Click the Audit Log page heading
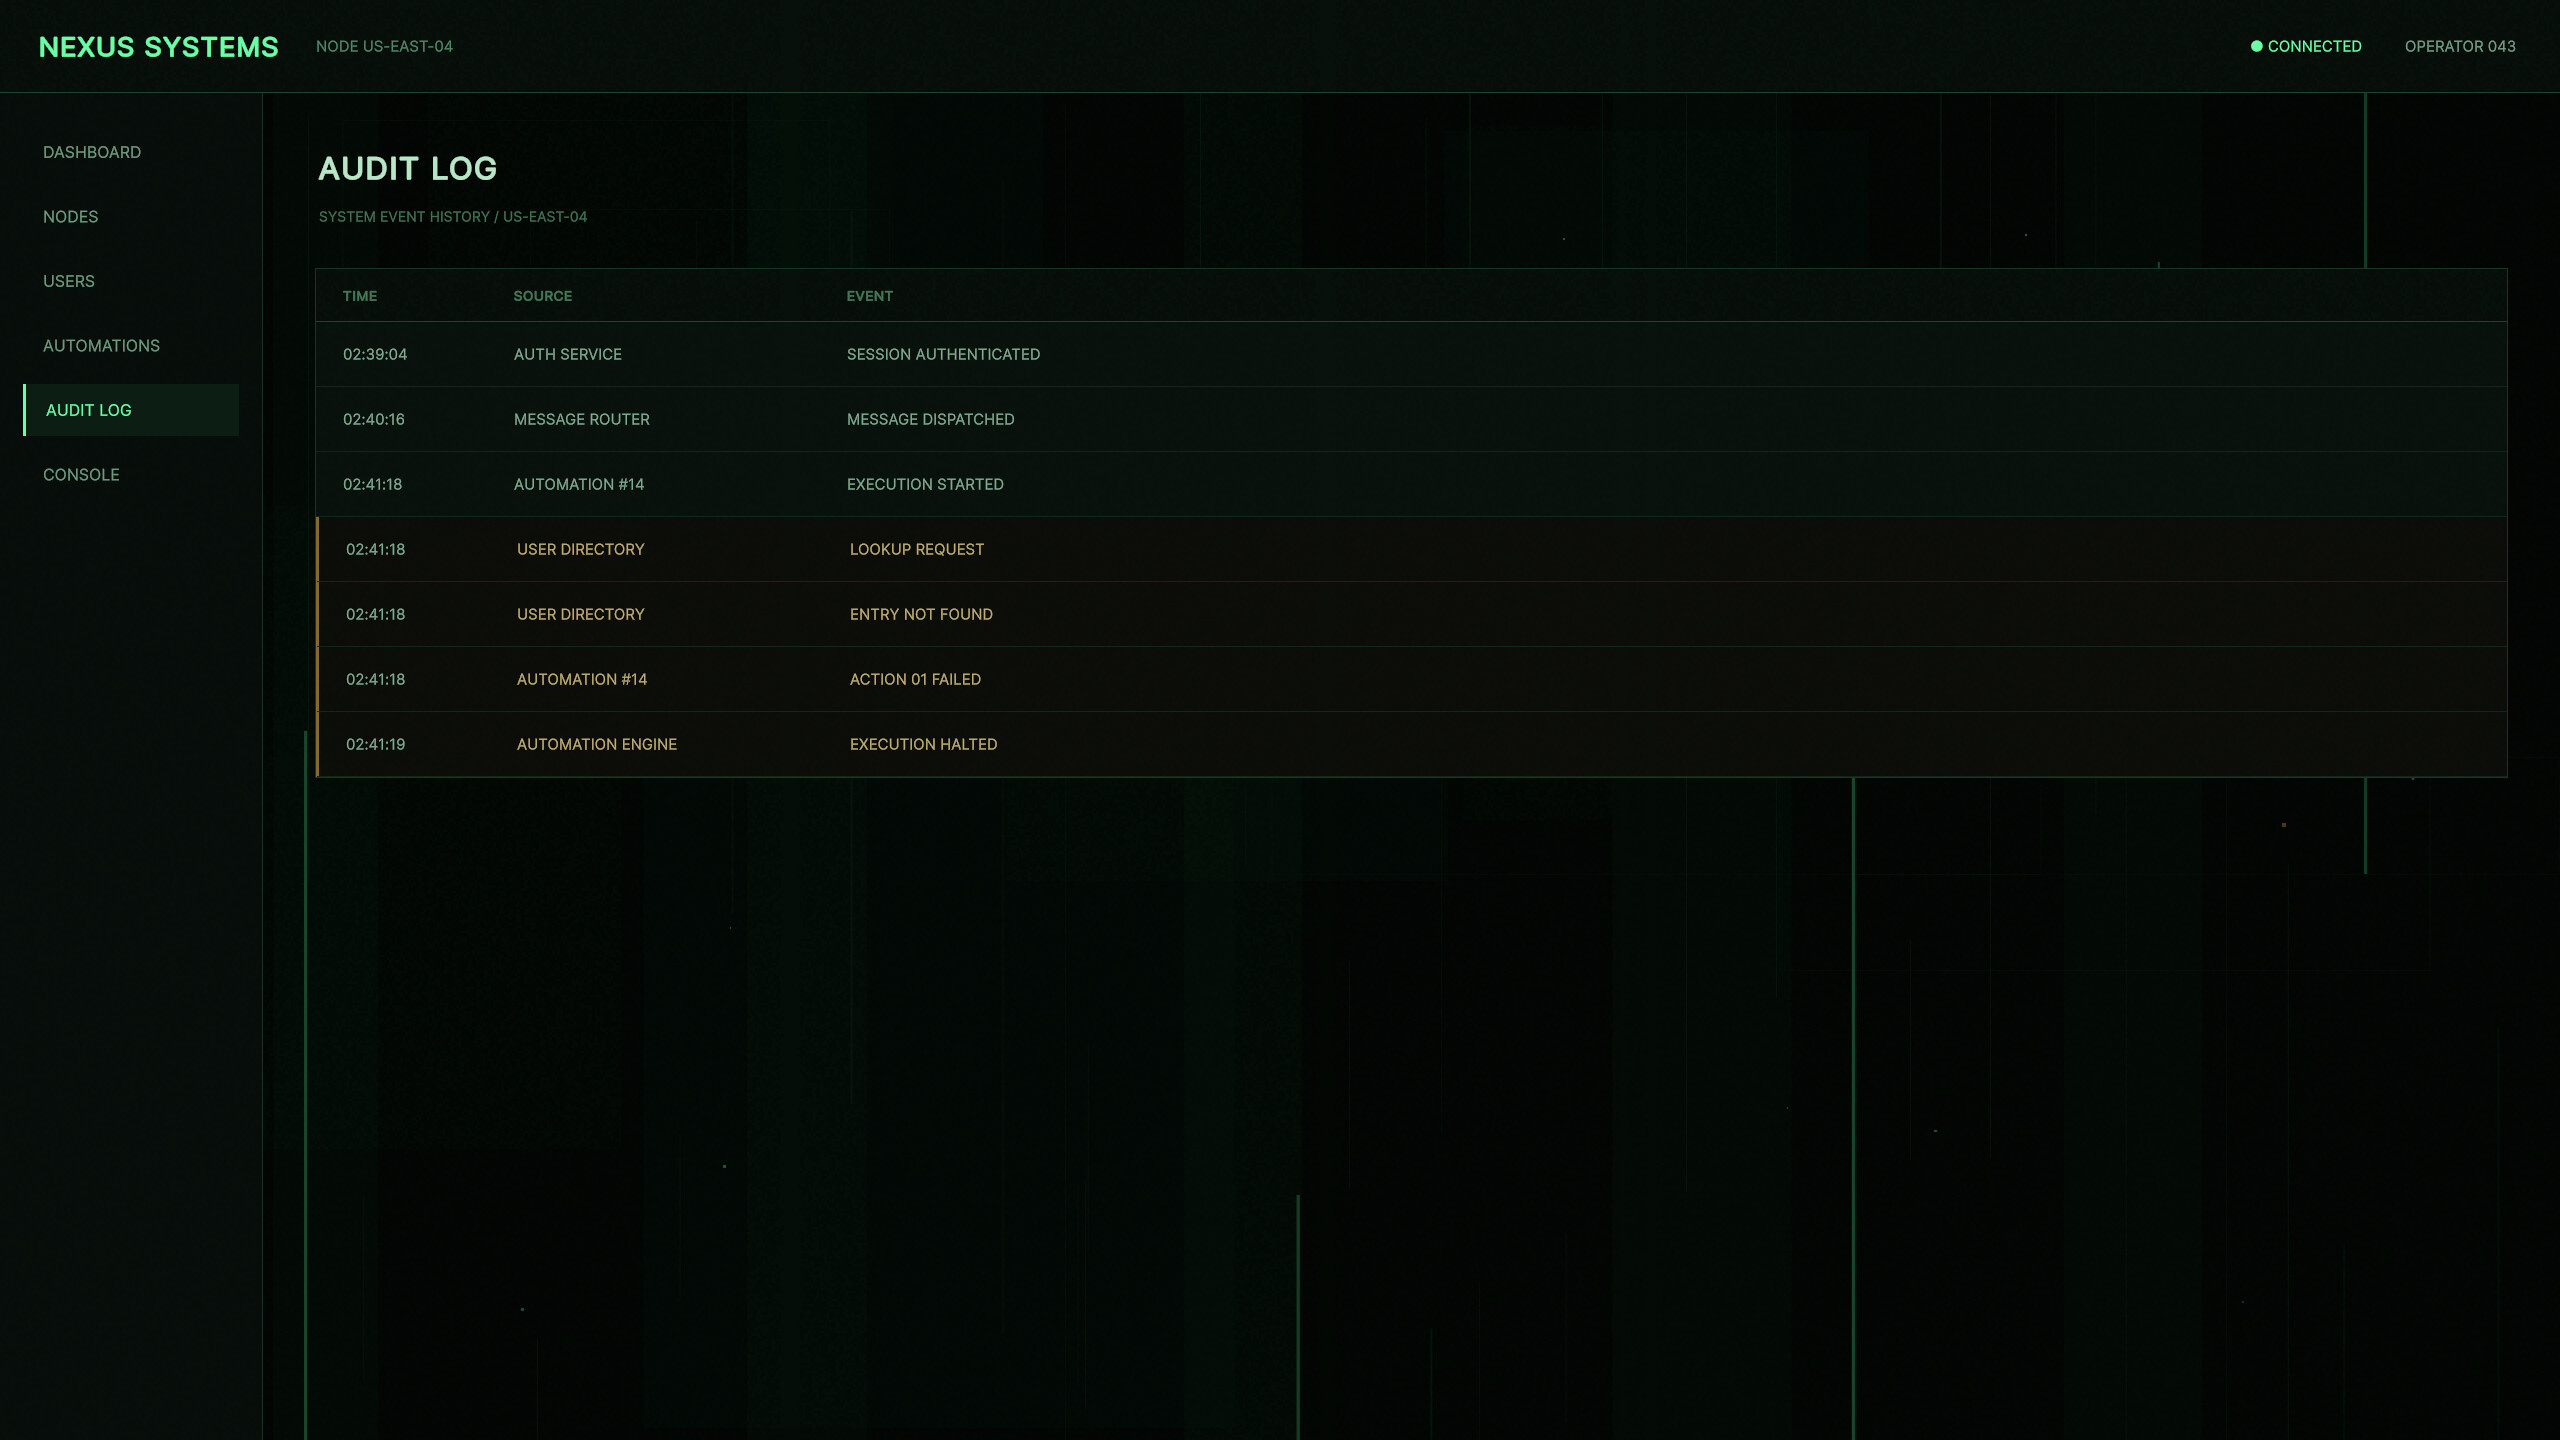This screenshot has height=1440, width=2560. click(x=408, y=168)
